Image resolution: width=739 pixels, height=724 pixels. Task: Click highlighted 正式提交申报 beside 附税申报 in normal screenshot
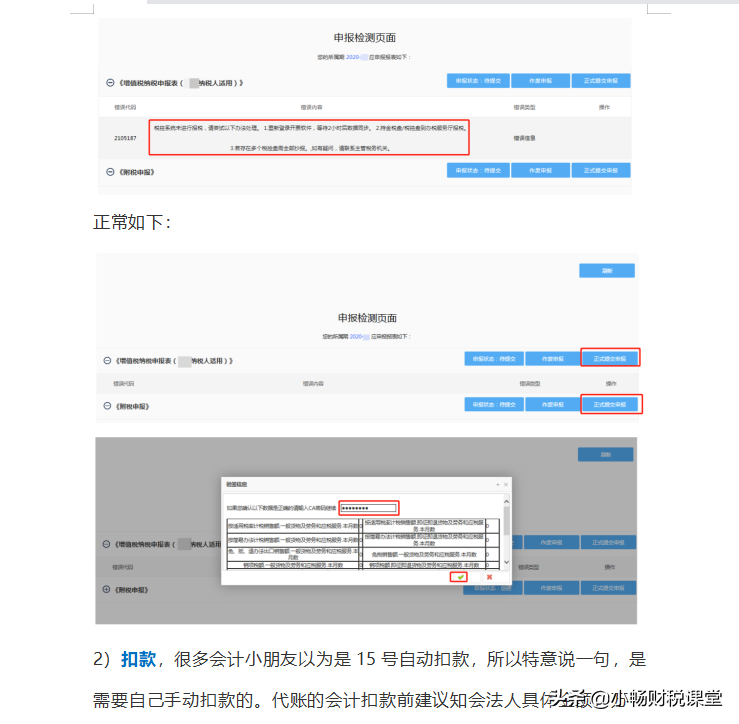tap(610, 404)
